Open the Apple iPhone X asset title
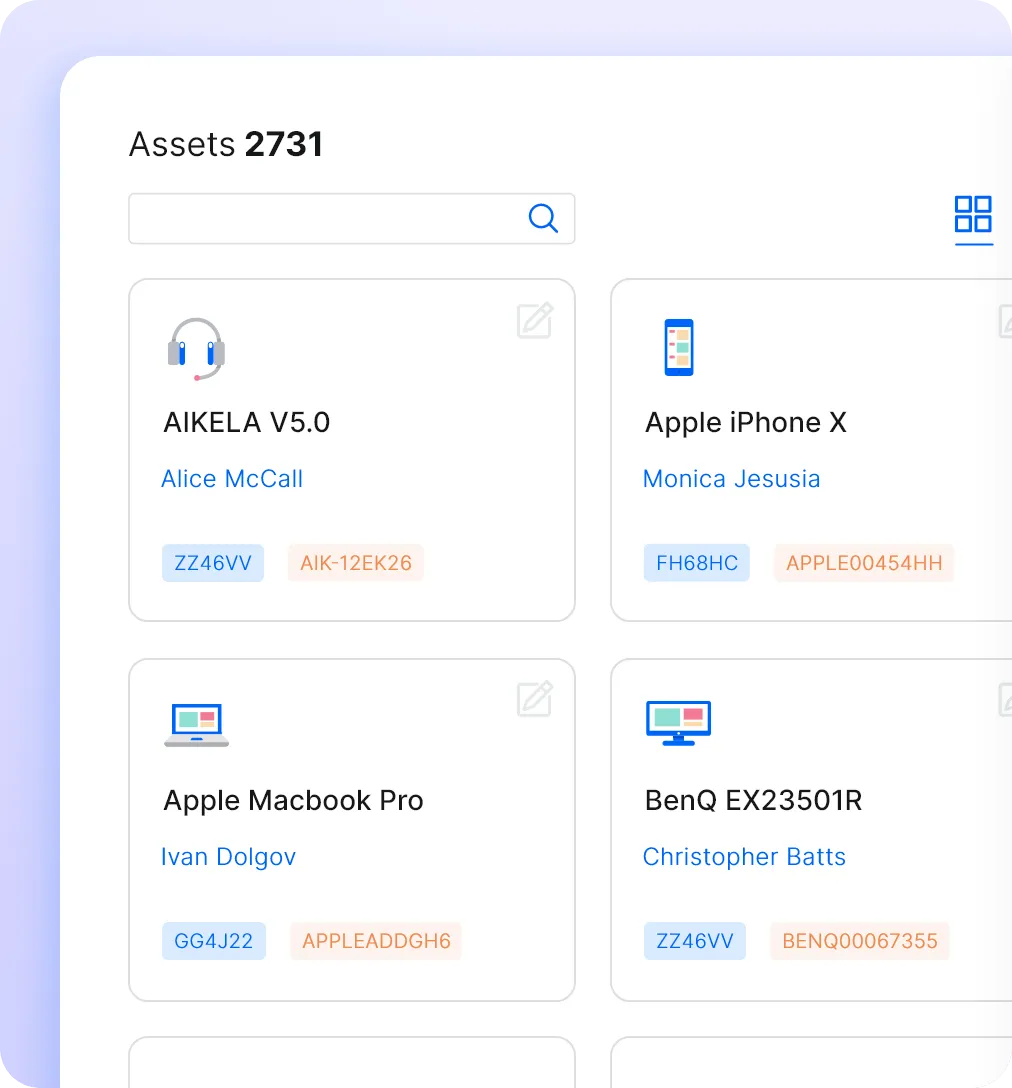The image size is (1012, 1088). click(x=746, y=423)
